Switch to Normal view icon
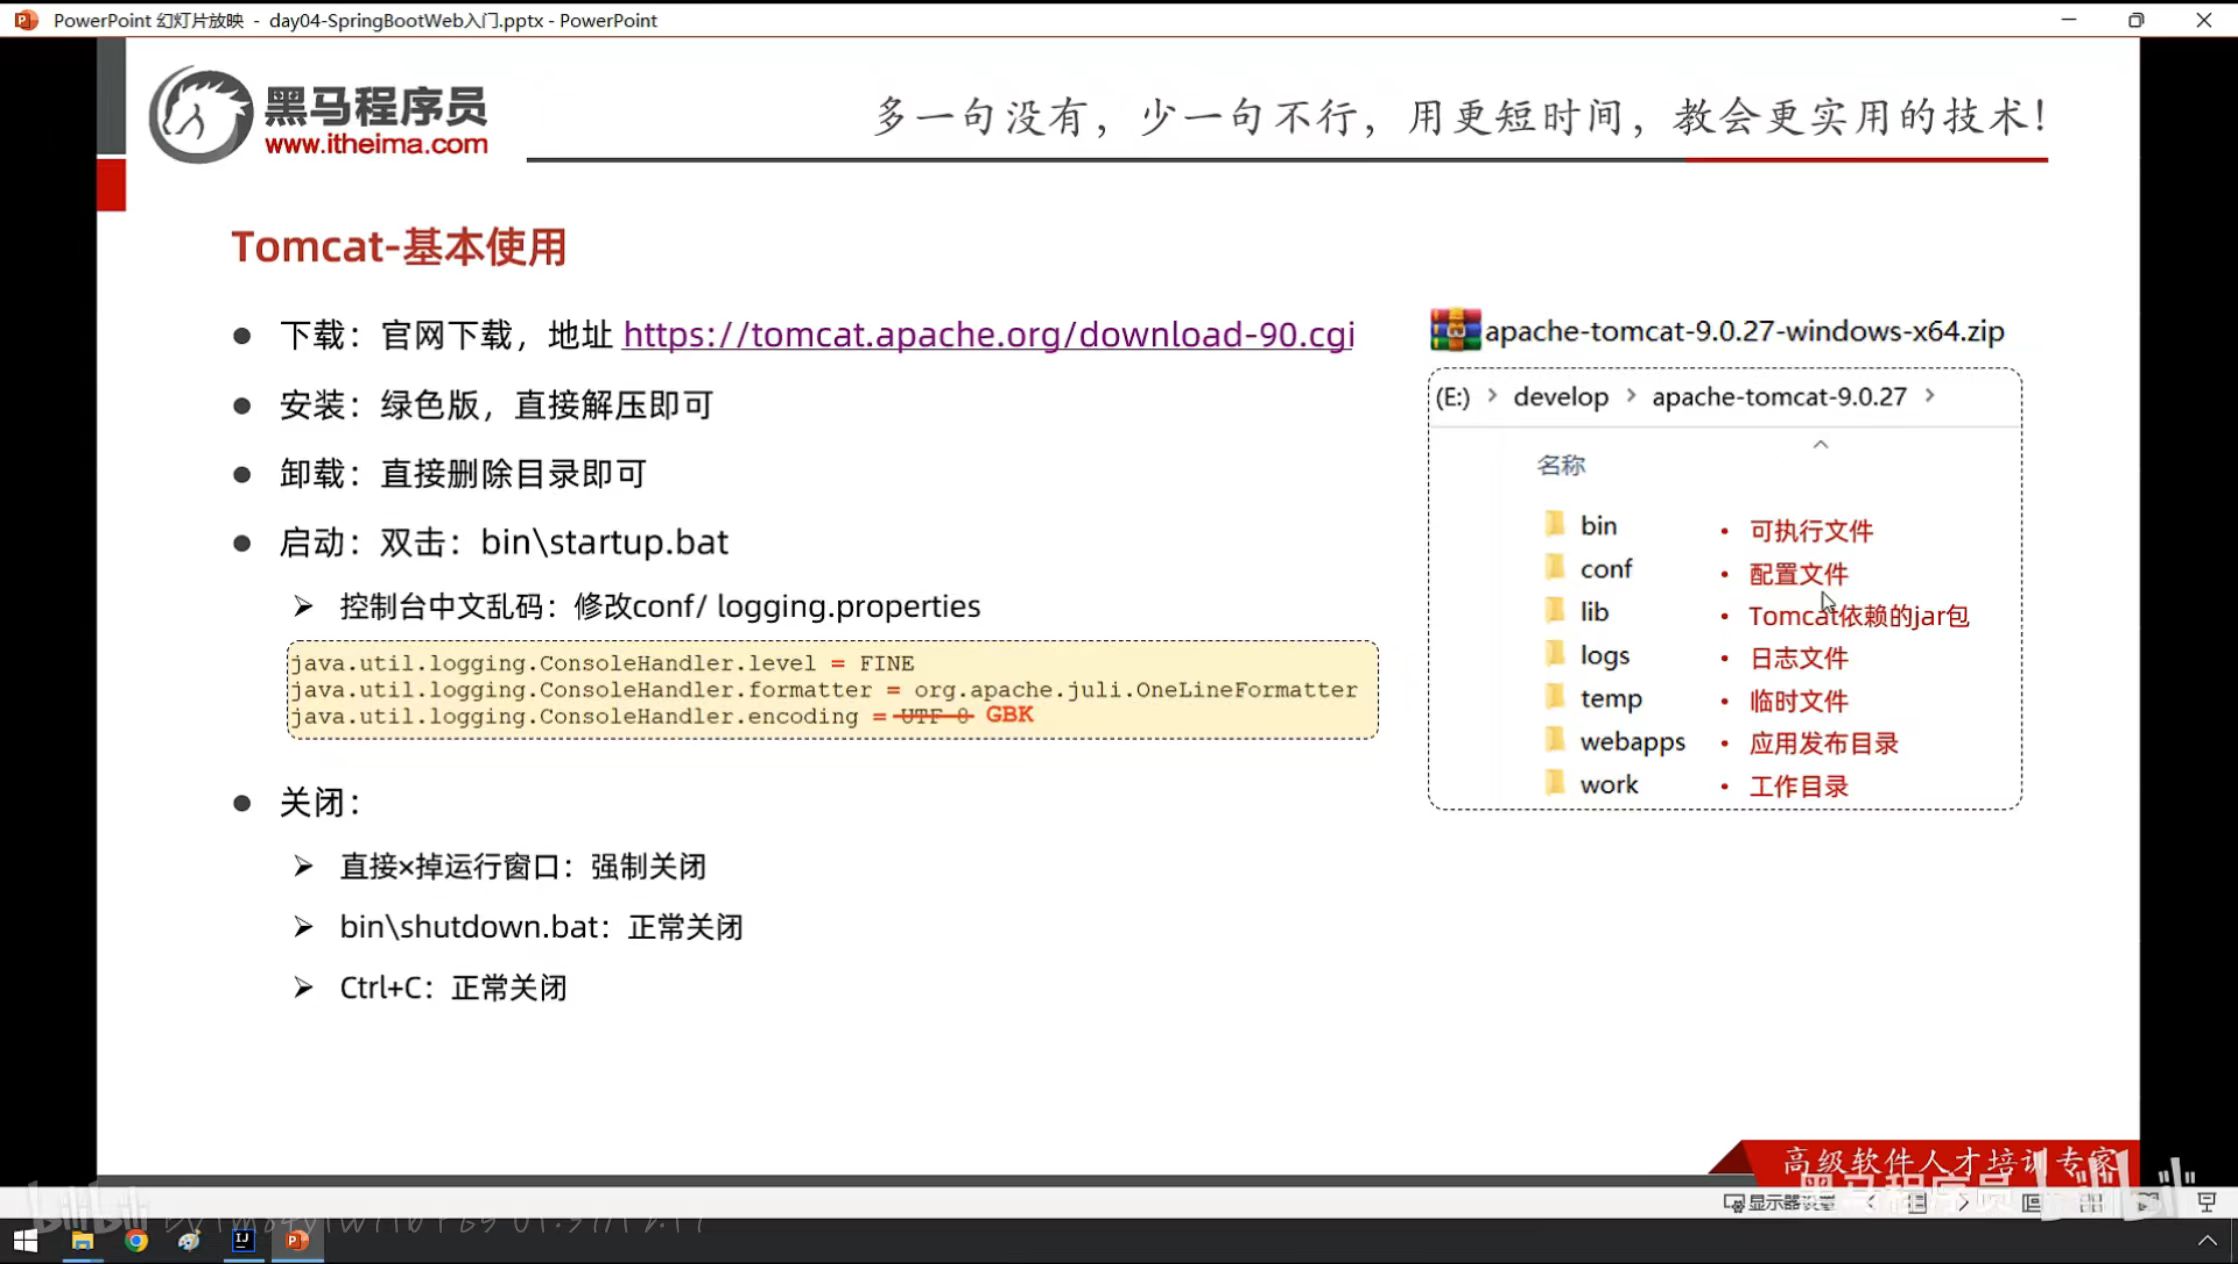Image resolution: width=2238 pixels, height=1264 pixels. coord(2031,1203)
